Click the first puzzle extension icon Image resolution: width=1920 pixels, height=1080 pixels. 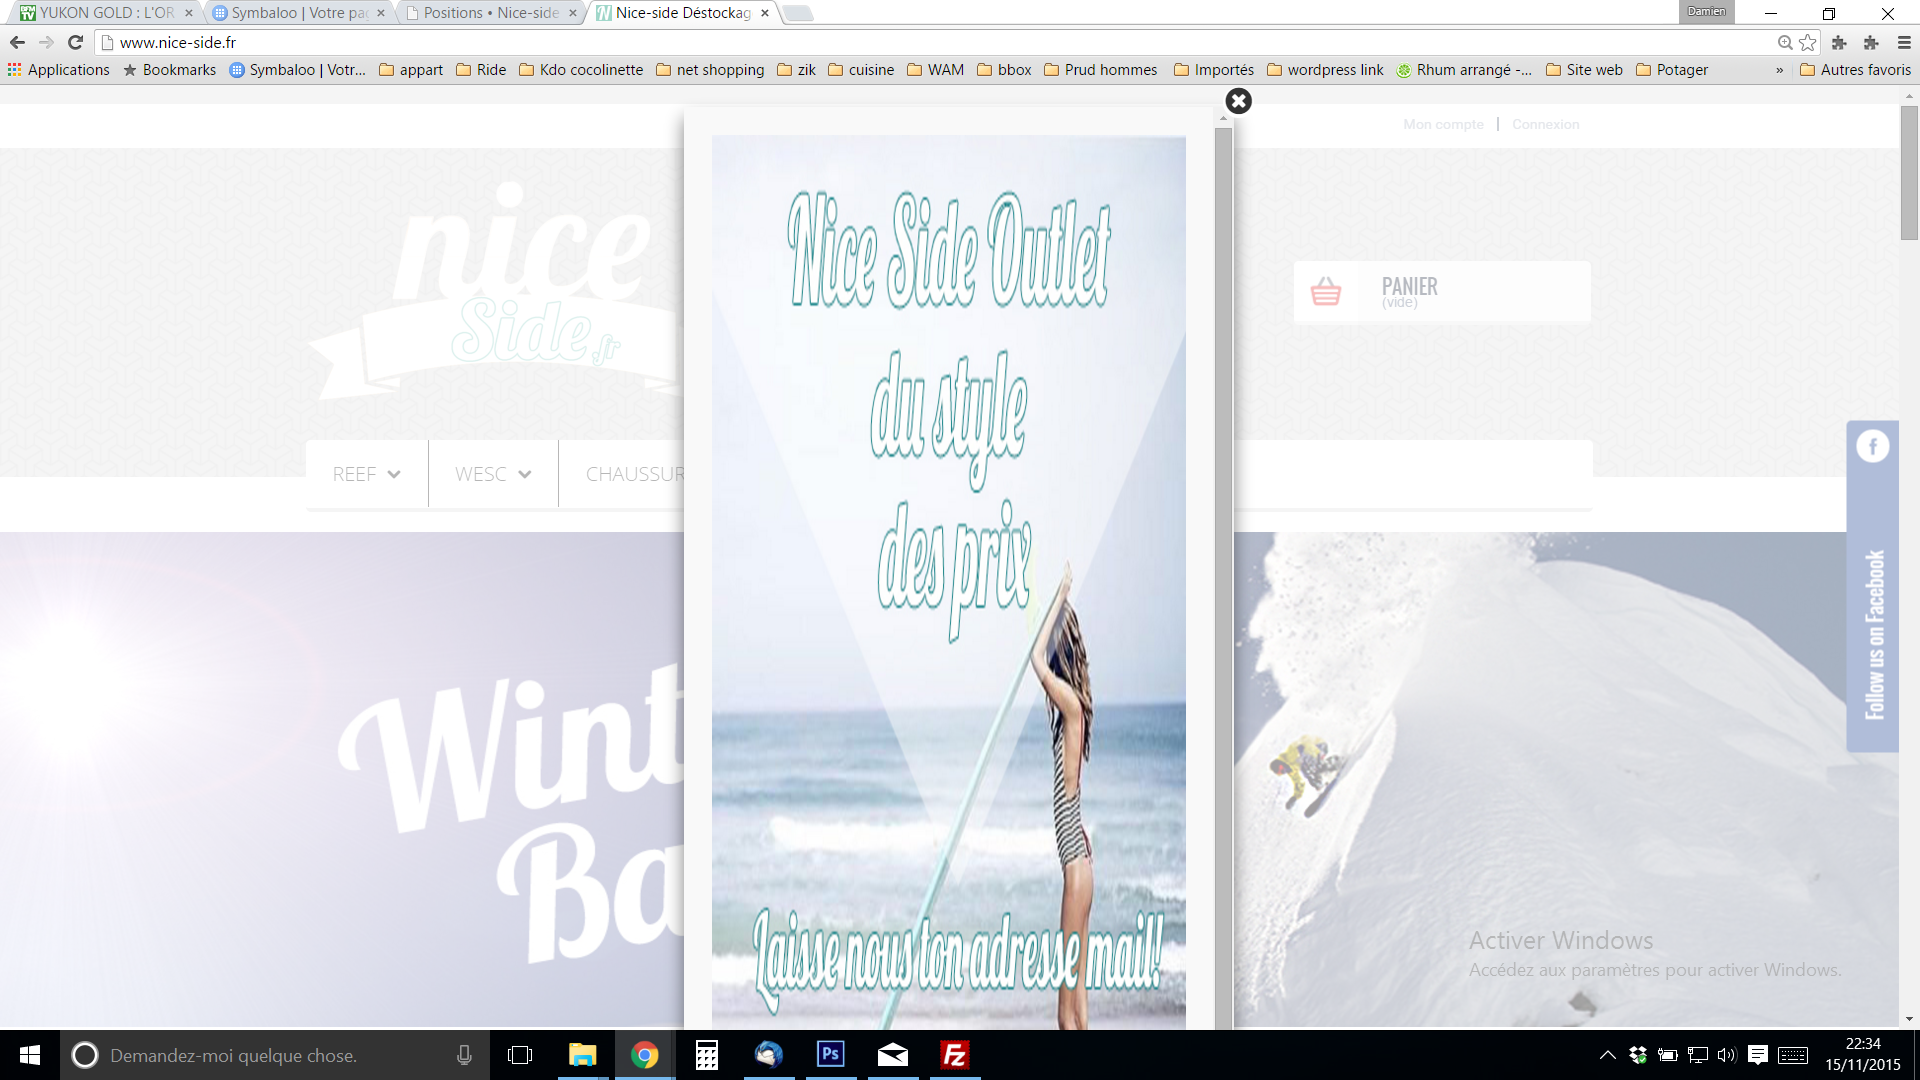coord(1839,42)
